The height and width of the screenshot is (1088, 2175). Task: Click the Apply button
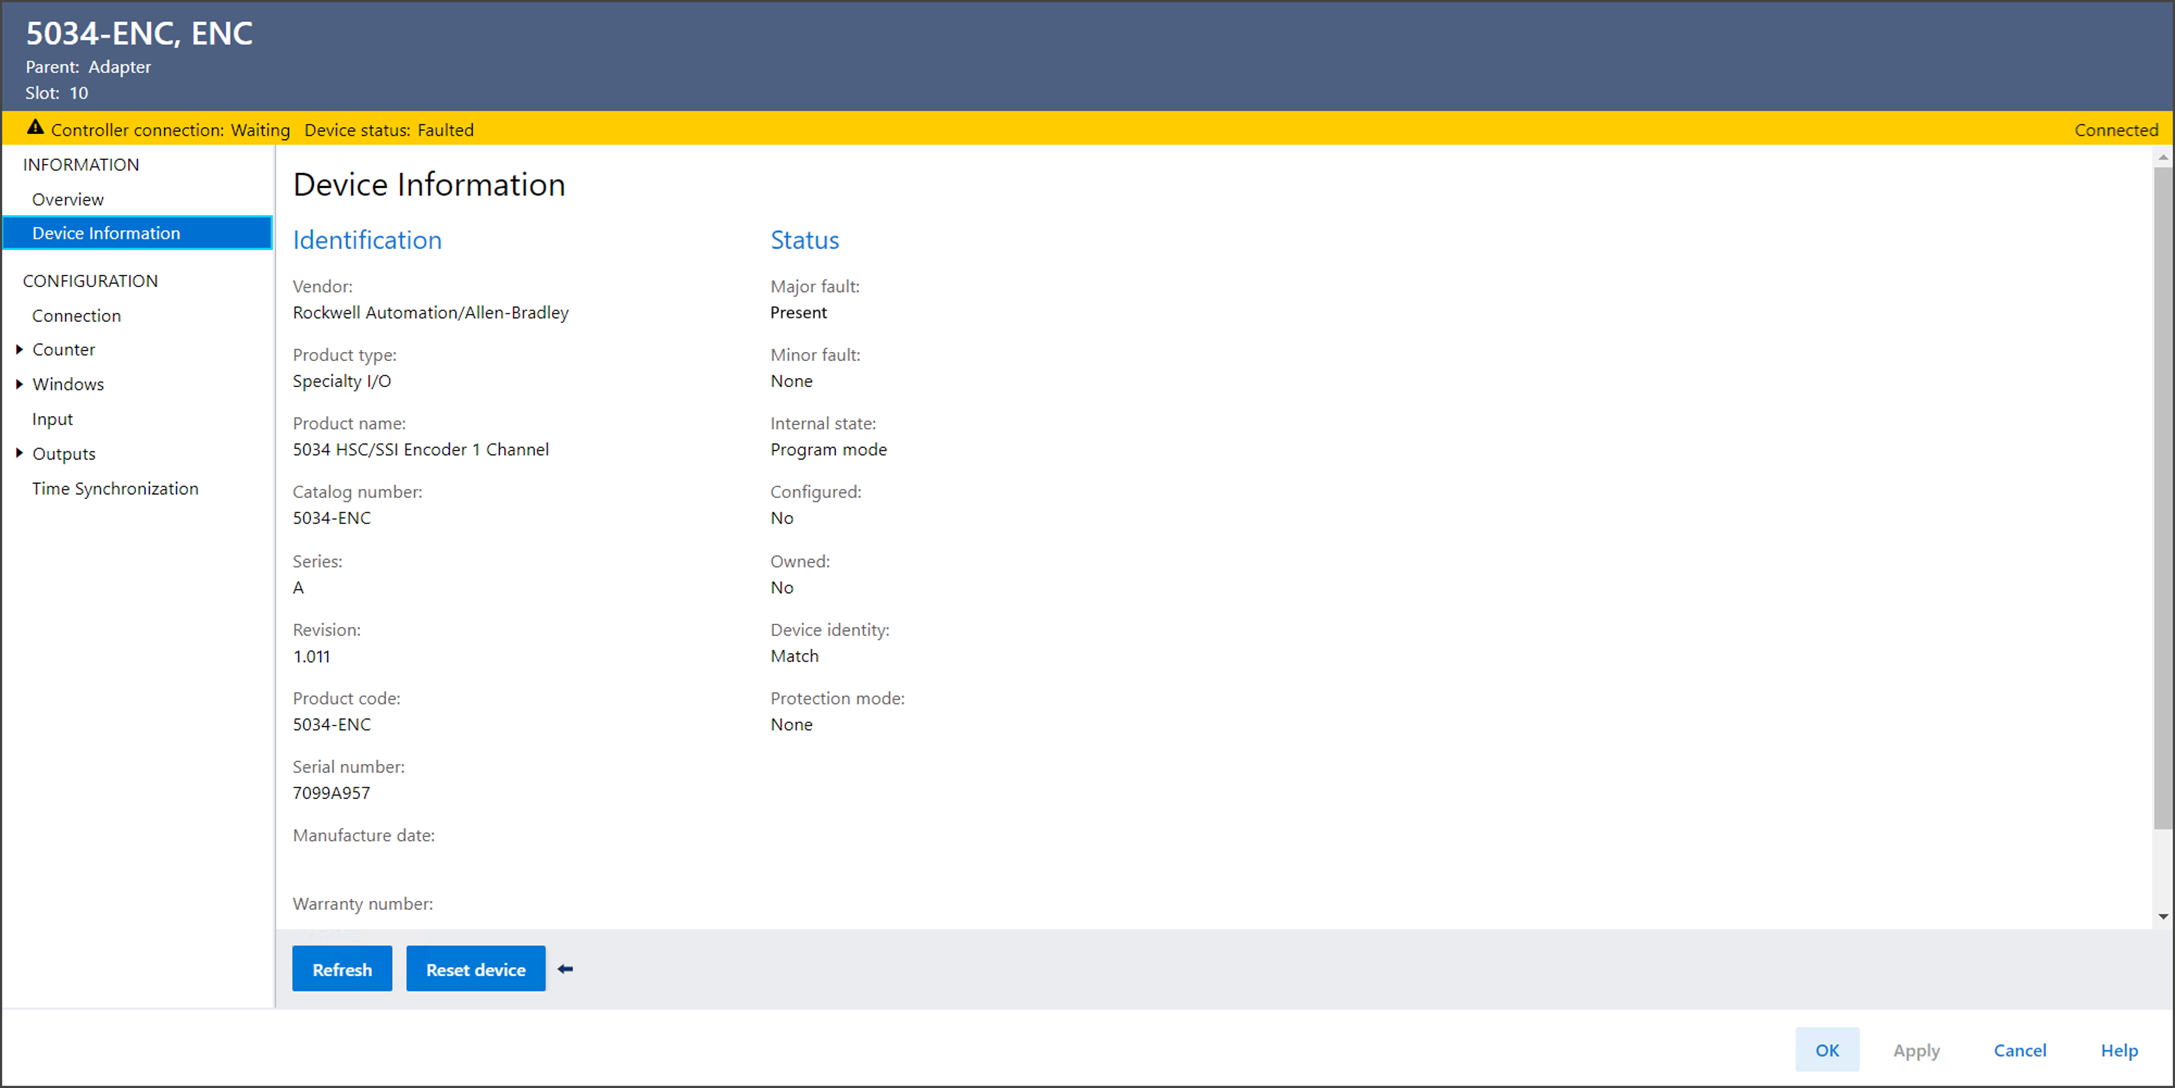[1915, 1050]
